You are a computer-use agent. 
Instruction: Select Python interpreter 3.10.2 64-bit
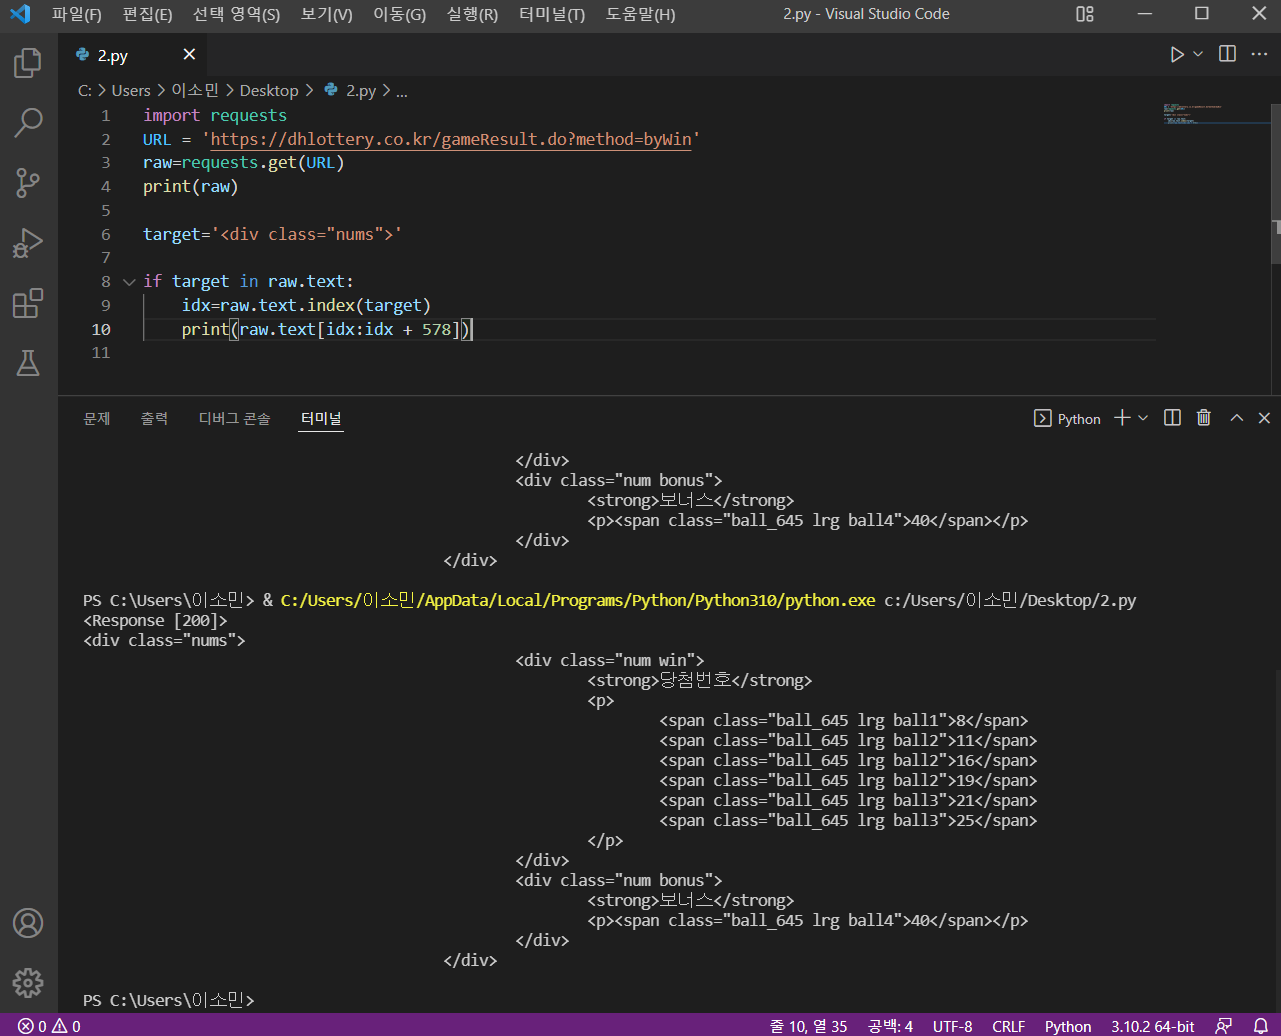pos(1152,1026)
